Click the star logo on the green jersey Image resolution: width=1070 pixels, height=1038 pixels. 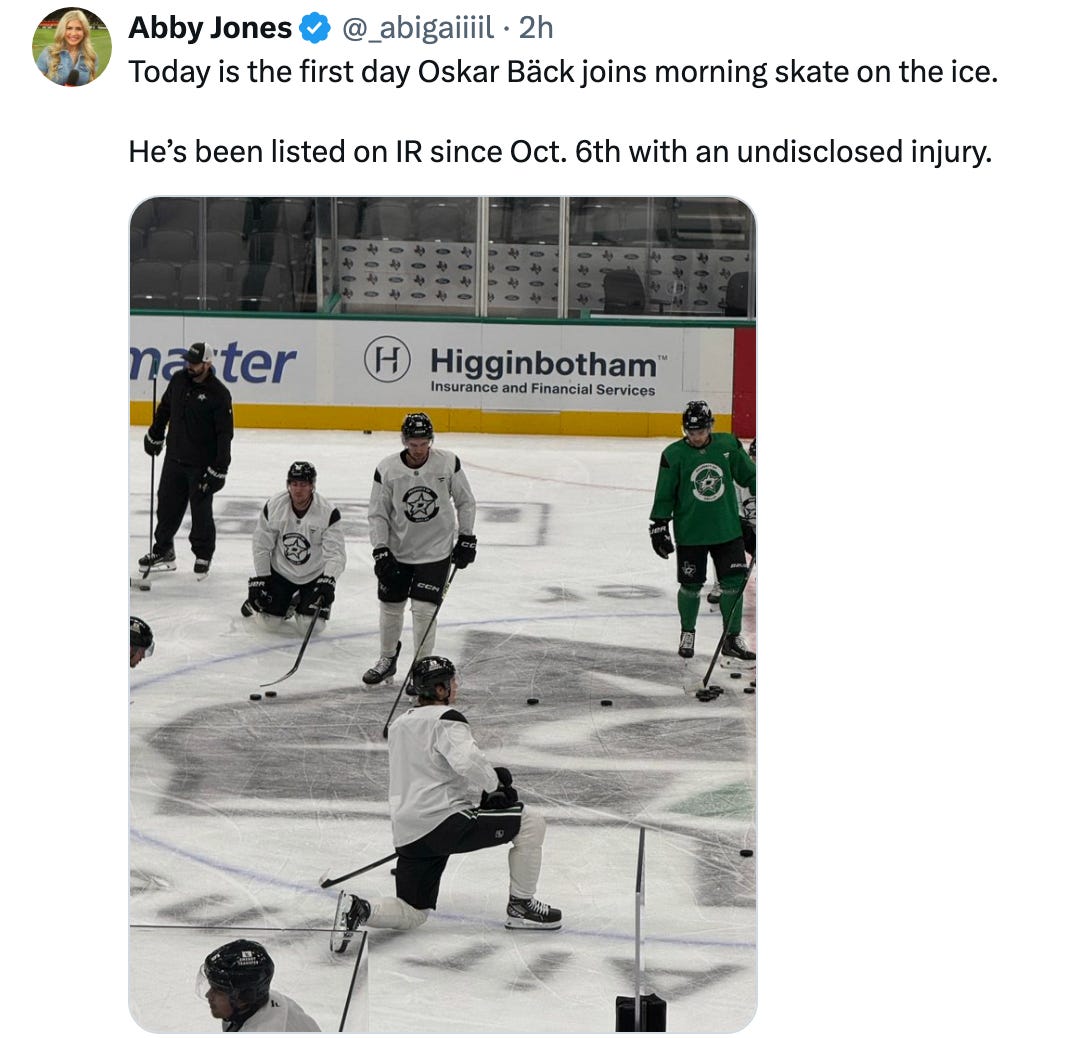pos(707,482)
